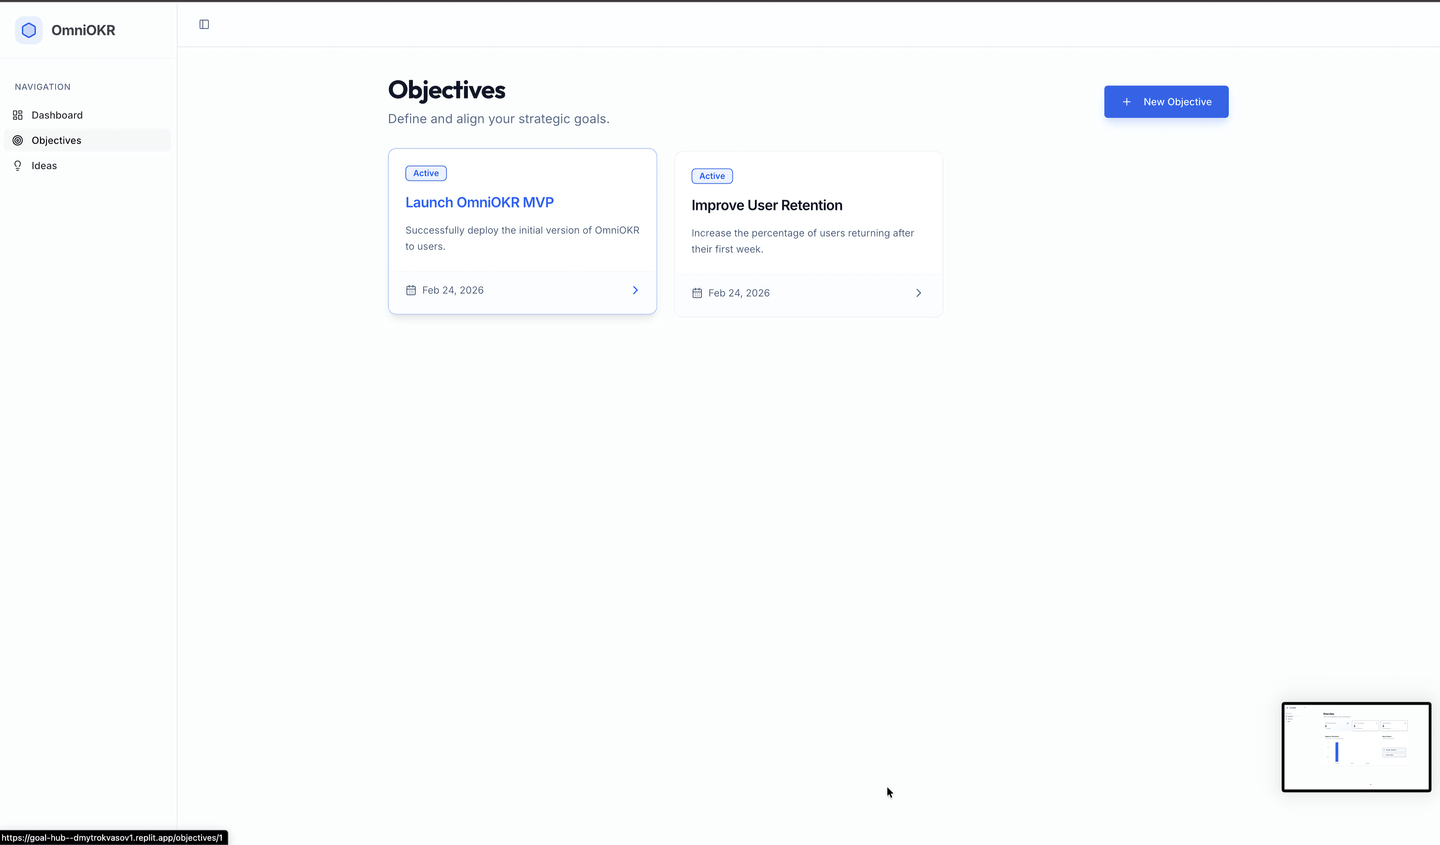Image resolution: width=1440 pixels, height=845 pixels.
Task: Click the calendar icon on Improve User Retention card
Action: 697,293
